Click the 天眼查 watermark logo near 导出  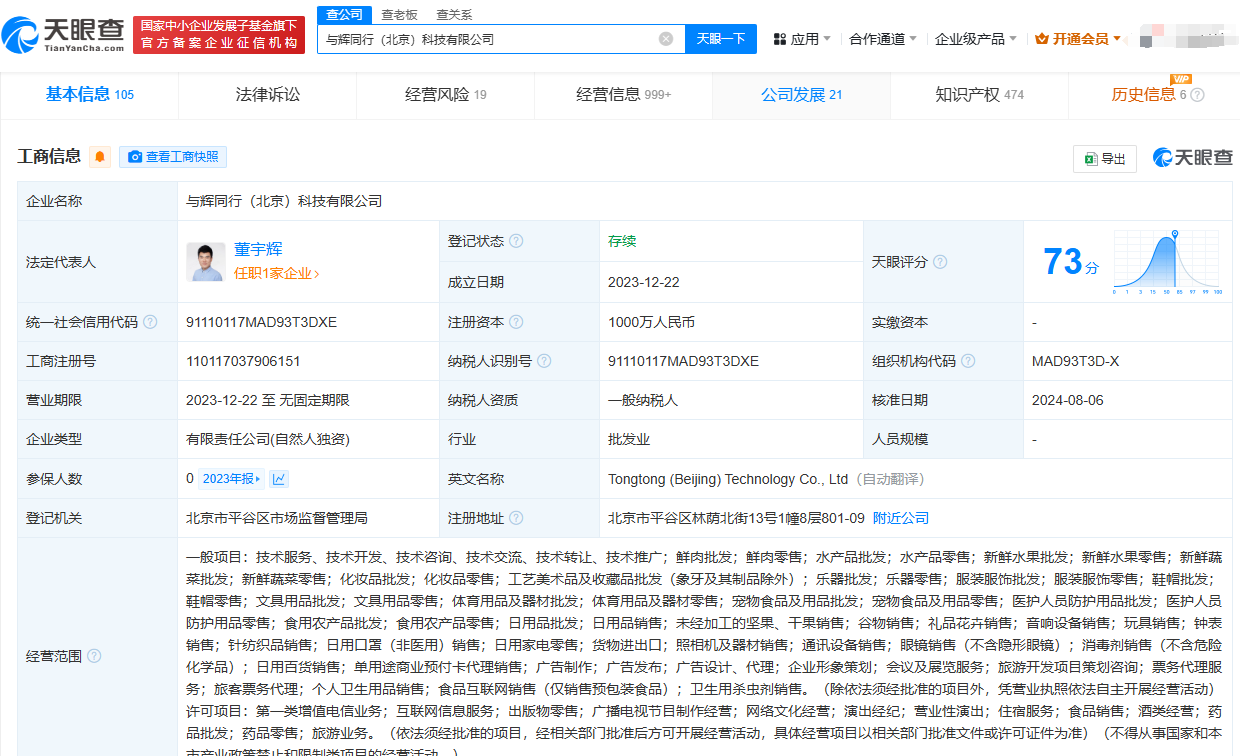(x=1193, y=158)
